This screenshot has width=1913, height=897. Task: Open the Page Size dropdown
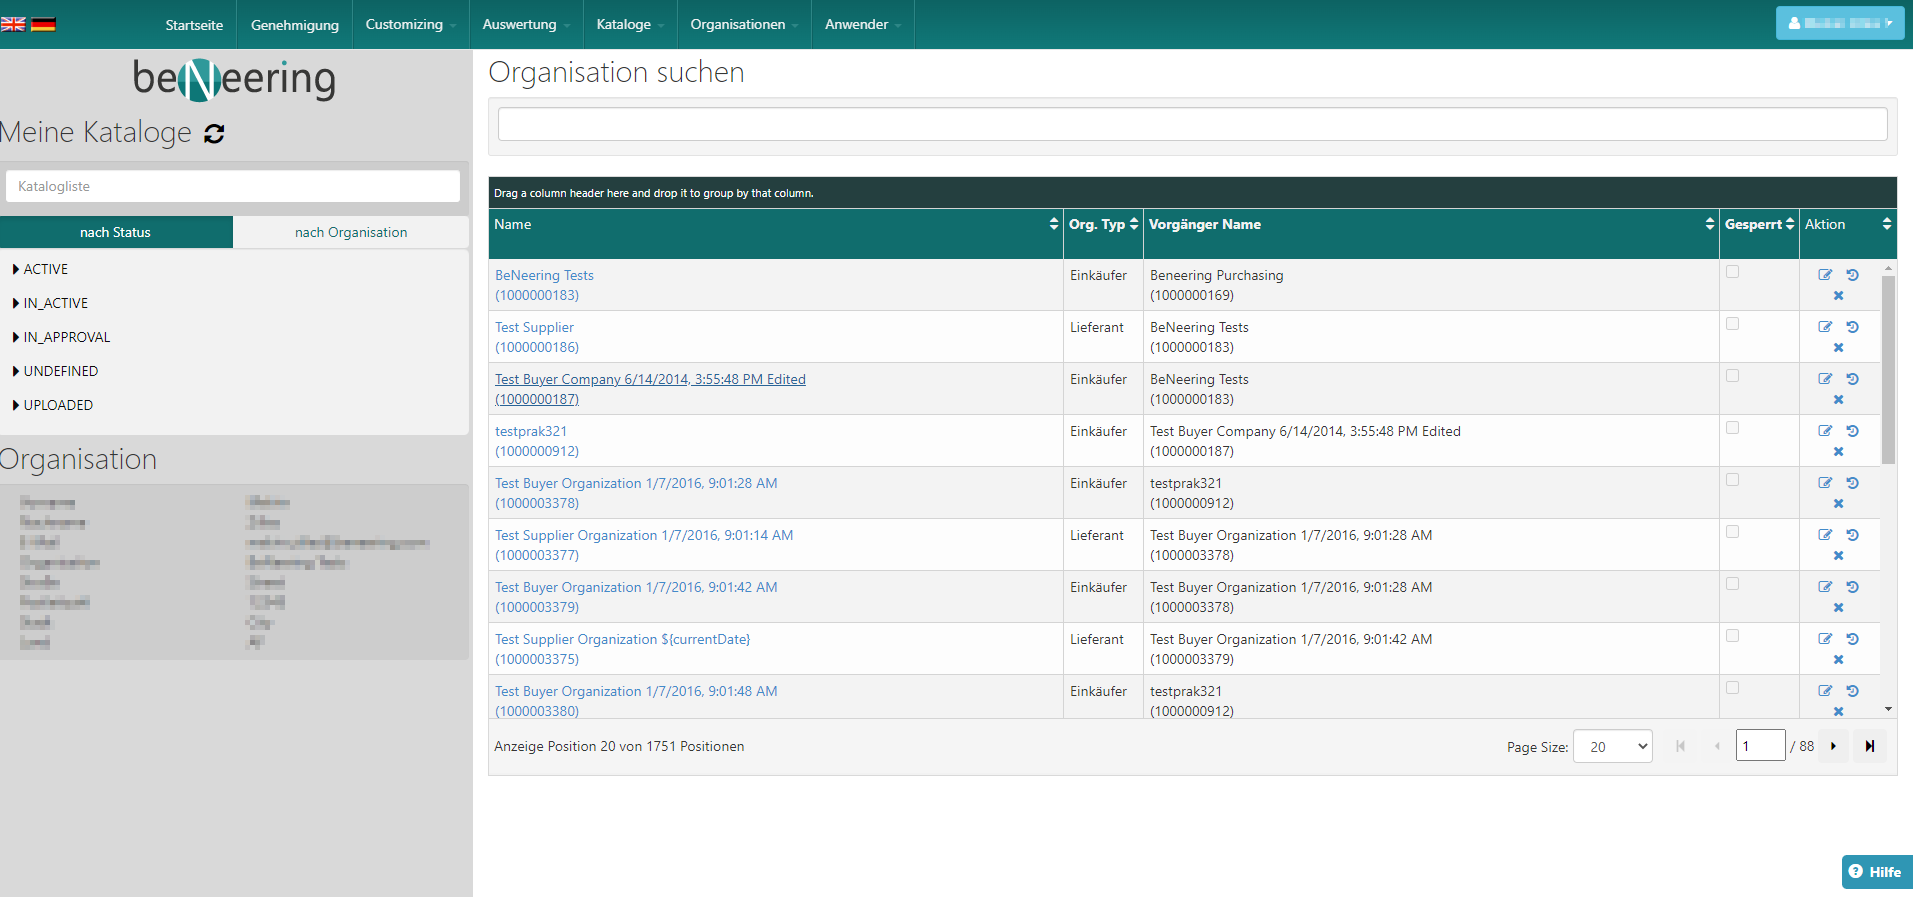pyautogui.click(x=1611, y=746)
